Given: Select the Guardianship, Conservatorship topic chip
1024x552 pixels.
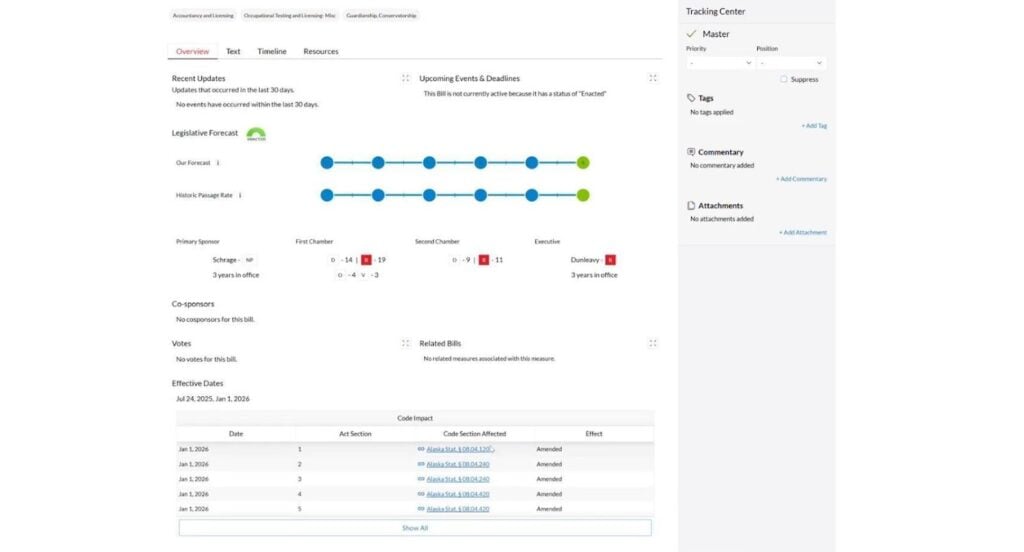Looking at the screenshot, I should tap(381, 16).
